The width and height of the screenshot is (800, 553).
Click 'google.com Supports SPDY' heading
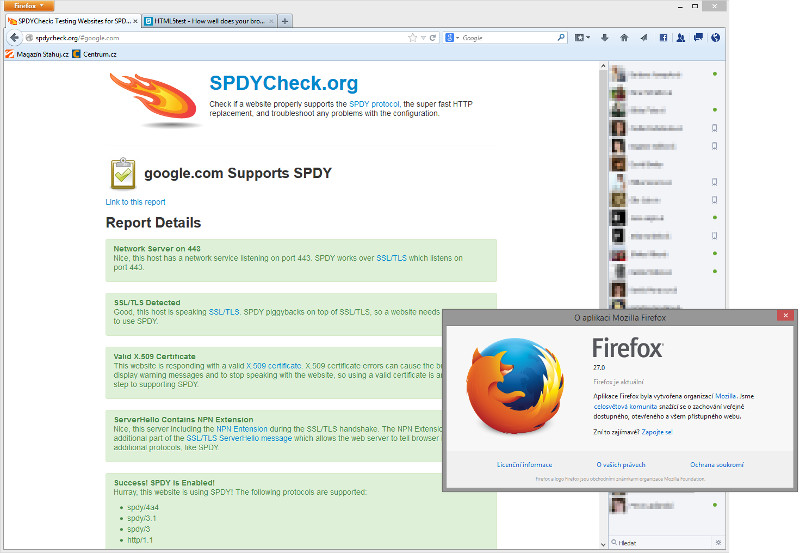tap(238, 173)
